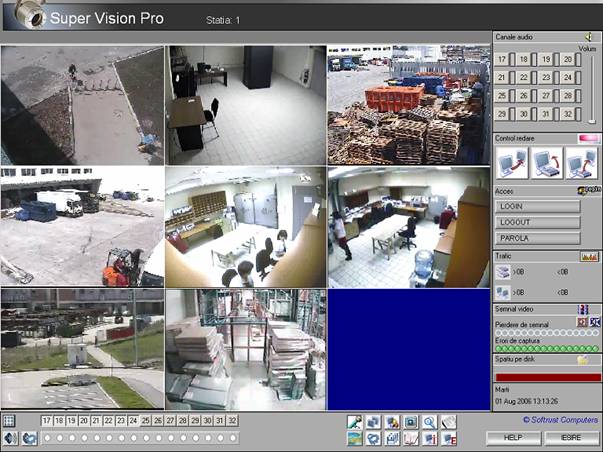The height and width of the screenshot is (452, 603).
Task: Select camera 24 in the bottom channel strip
Action: (134, 421)
